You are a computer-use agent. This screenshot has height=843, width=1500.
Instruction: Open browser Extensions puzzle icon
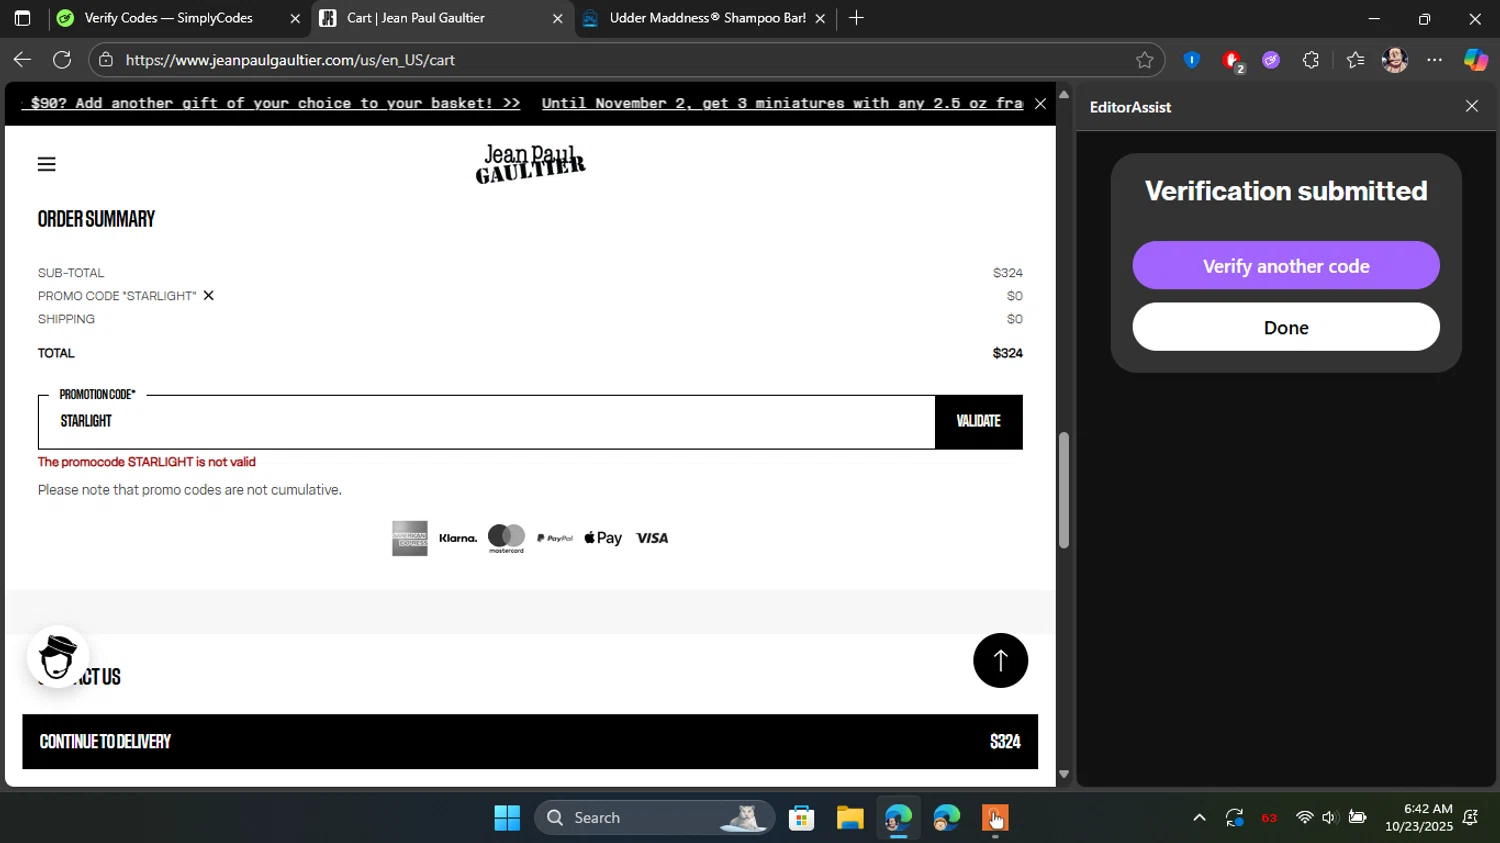coord(1311,60)
